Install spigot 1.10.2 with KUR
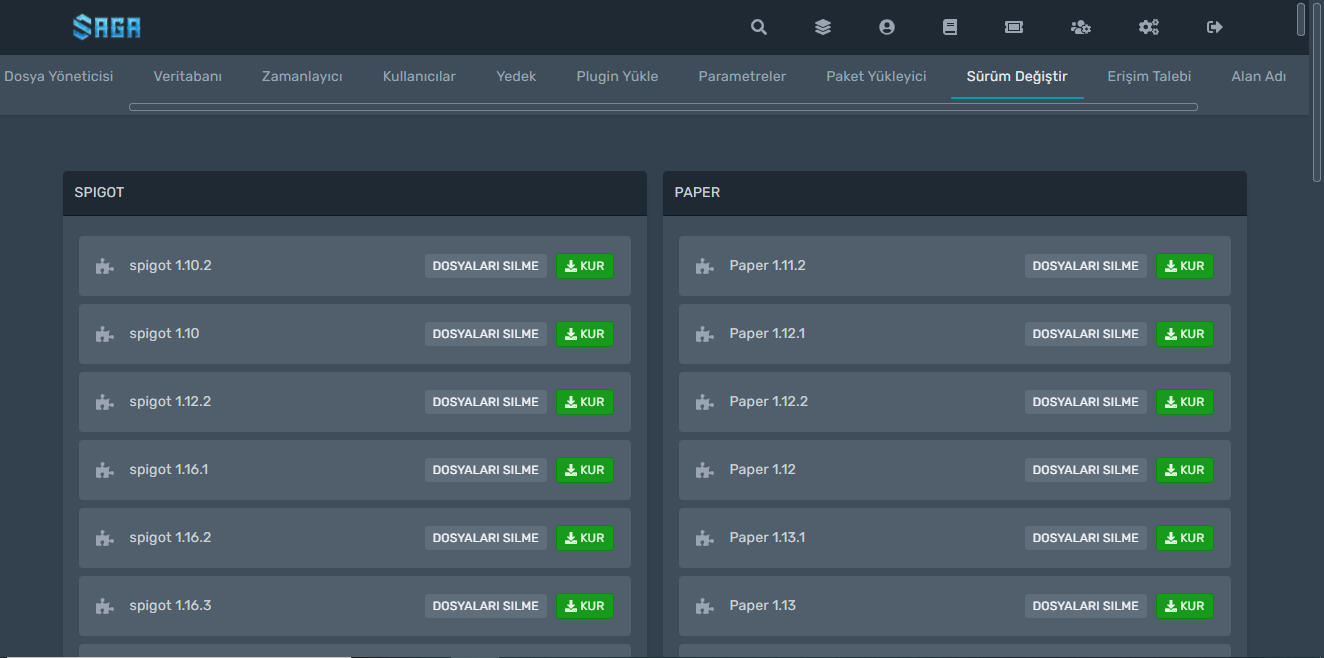The image size is (1324, 658). pos(585,266)
